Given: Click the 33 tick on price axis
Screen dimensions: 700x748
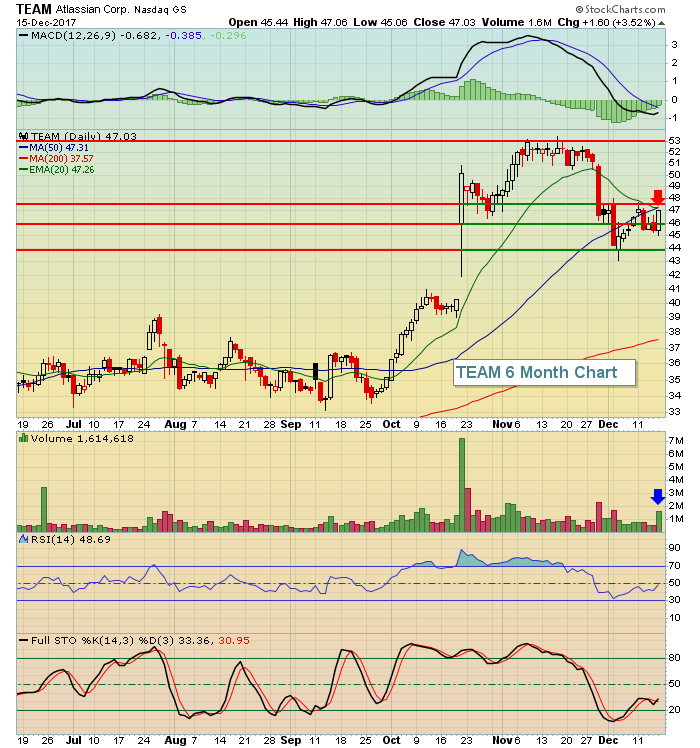Looking at the screenshot, I should [x=674, y=411].
